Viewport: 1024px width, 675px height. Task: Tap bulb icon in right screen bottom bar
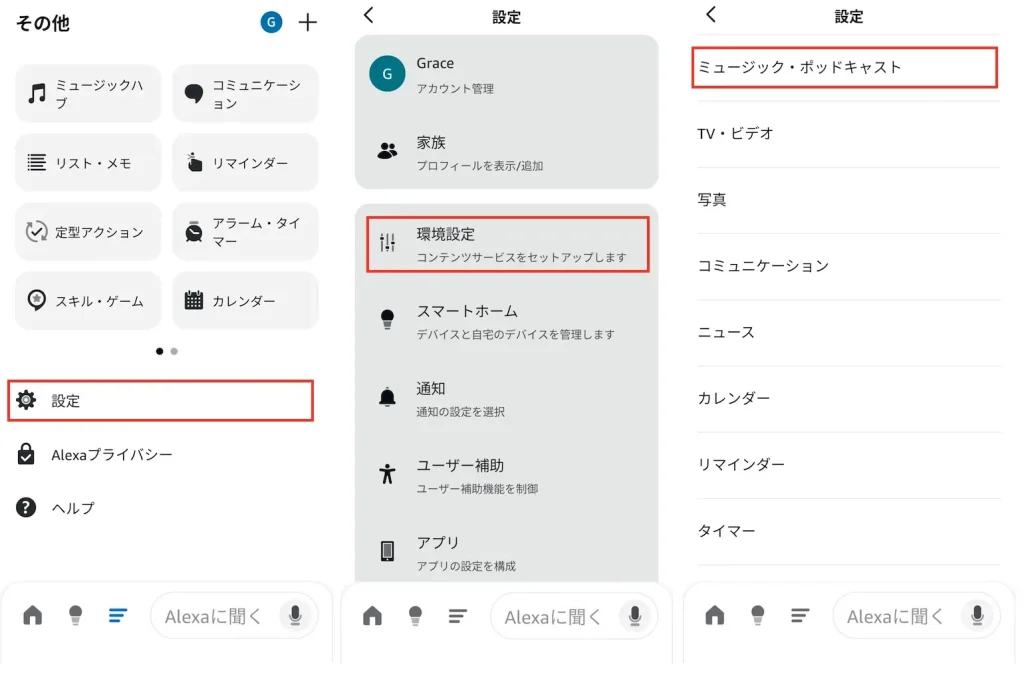tap(758, 615)
